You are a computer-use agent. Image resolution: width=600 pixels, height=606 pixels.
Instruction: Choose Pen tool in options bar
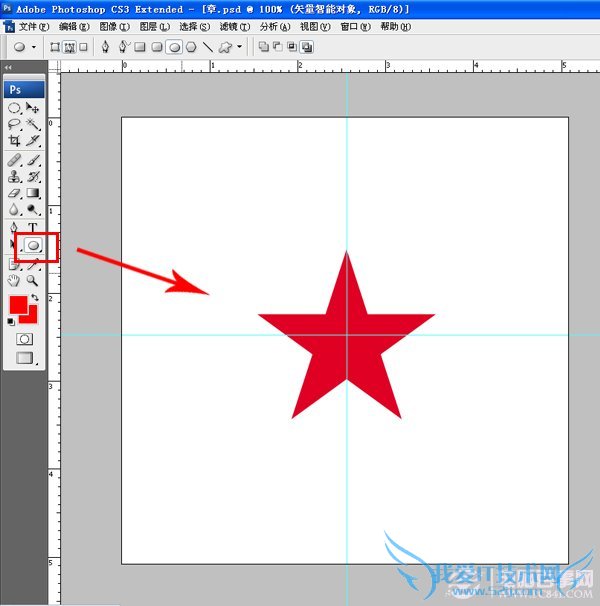[x=105, y=47]
